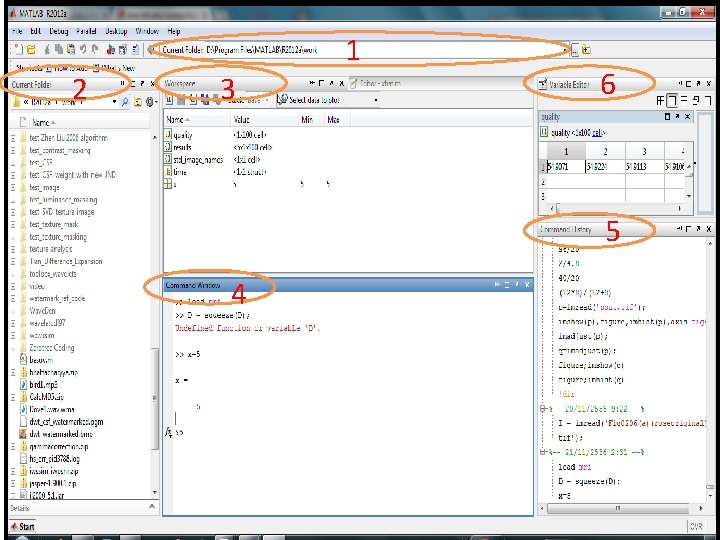Image resolution: width=720 pixels, height=540 pixels.
Task: Expand the test_contrast_masking folder
Action: [x=13, y=150]
